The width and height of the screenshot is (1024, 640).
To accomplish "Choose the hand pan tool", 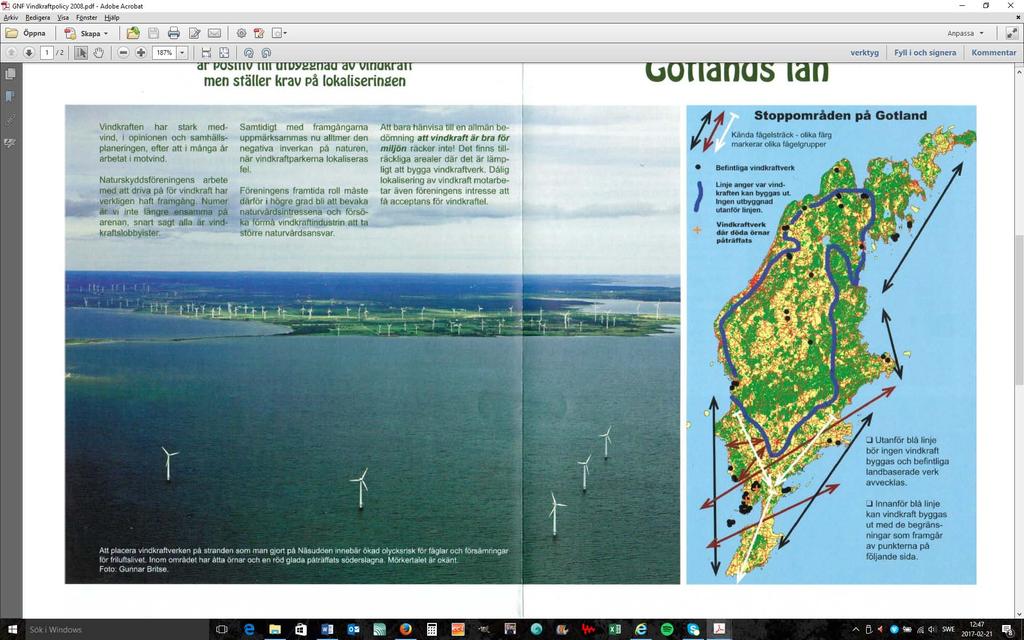I will 99,52.
